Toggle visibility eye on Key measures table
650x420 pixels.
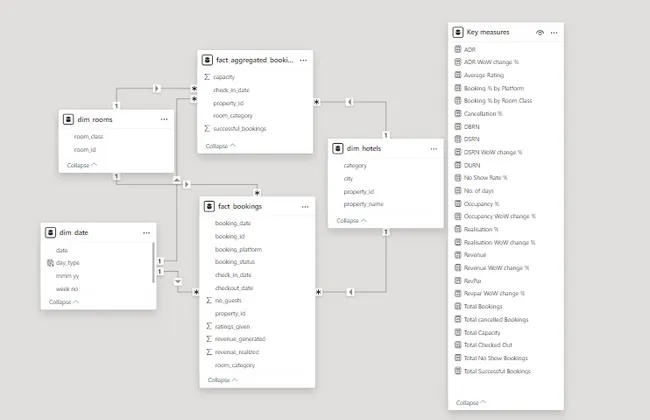pos(540,33)
